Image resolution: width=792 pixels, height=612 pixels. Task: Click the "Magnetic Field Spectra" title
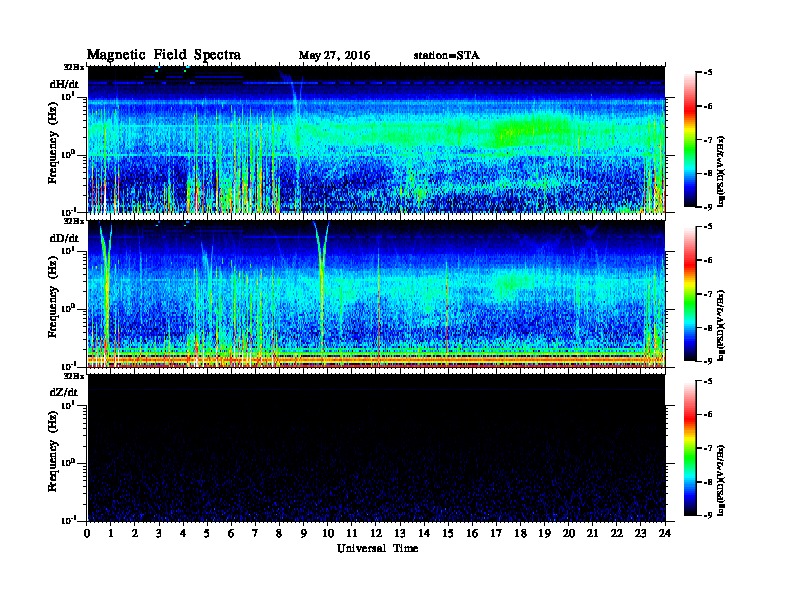click(x=164, y=55)
